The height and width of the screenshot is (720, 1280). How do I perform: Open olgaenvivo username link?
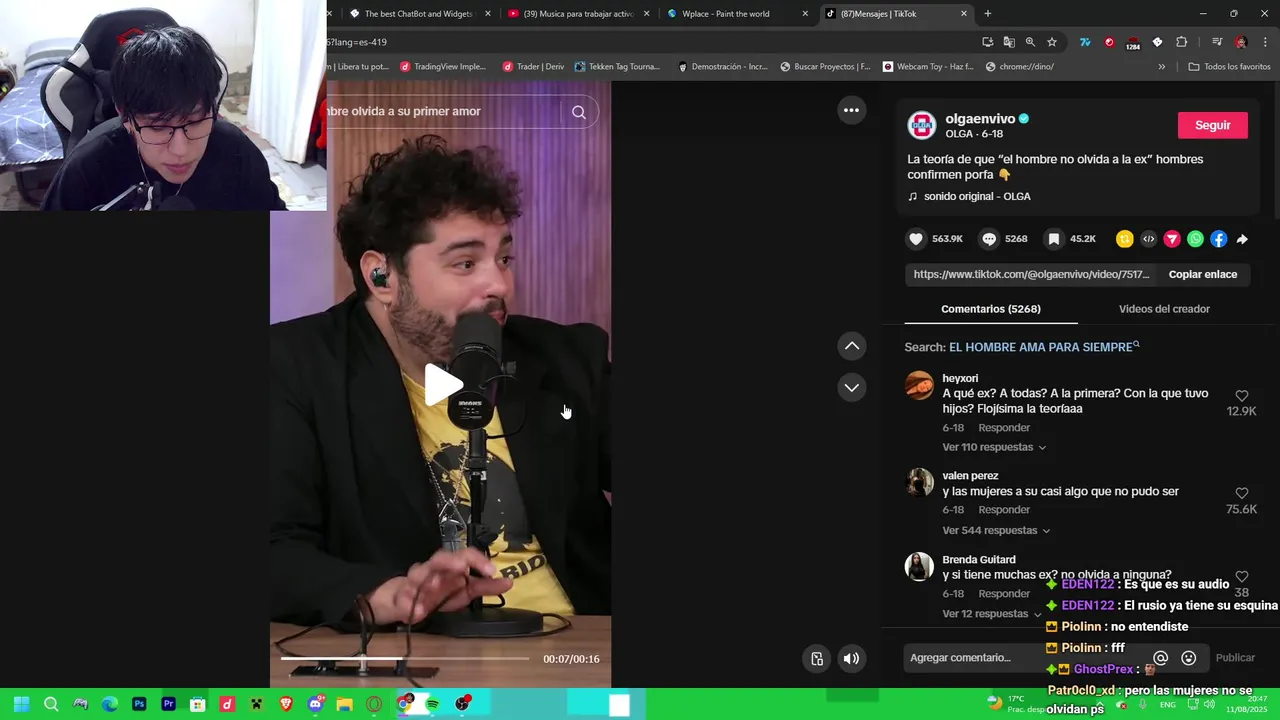[980, 118]
